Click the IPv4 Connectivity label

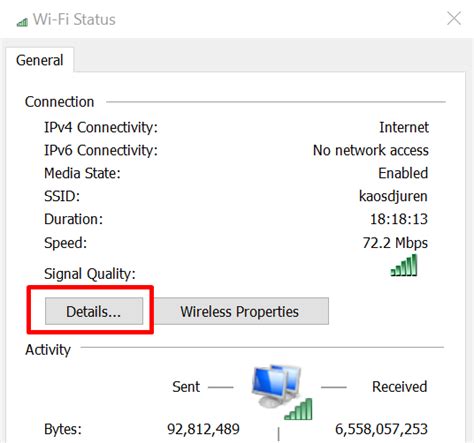coord(101,127)
